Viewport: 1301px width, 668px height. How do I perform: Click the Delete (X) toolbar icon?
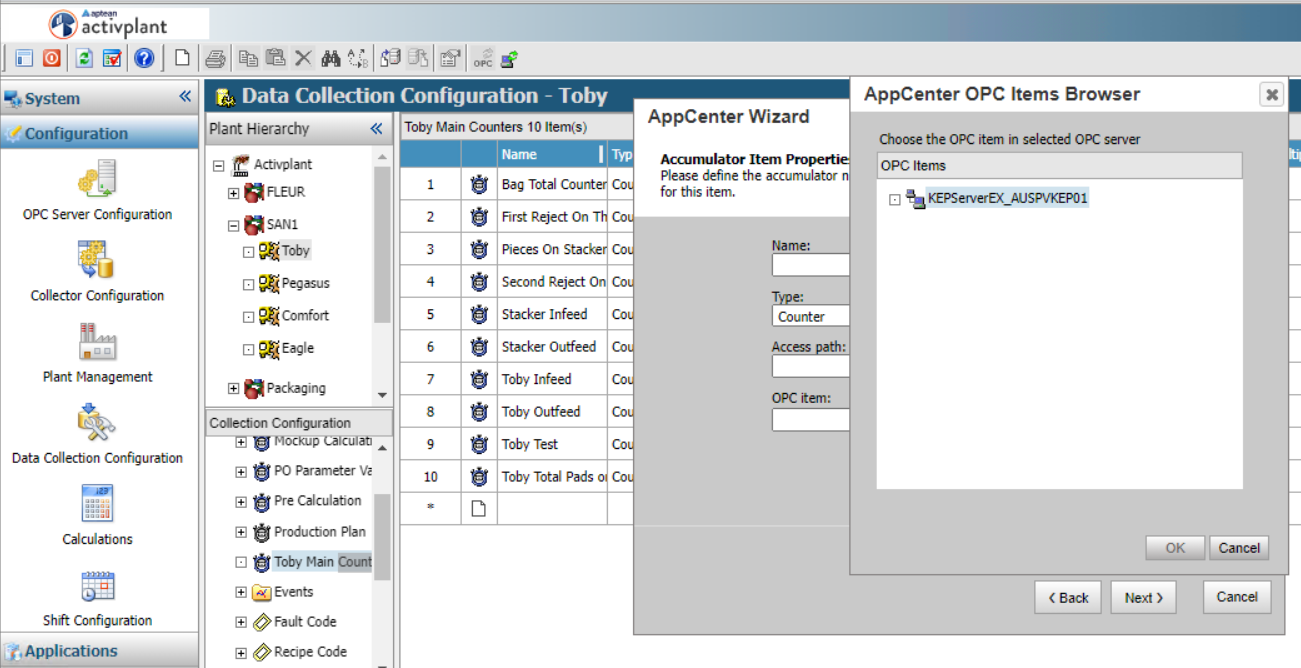point(302,58)
